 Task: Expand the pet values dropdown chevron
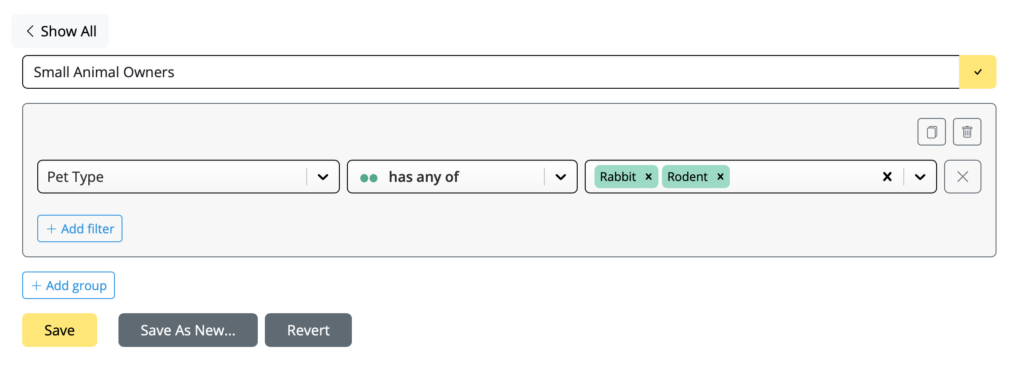tap(920, 177)
